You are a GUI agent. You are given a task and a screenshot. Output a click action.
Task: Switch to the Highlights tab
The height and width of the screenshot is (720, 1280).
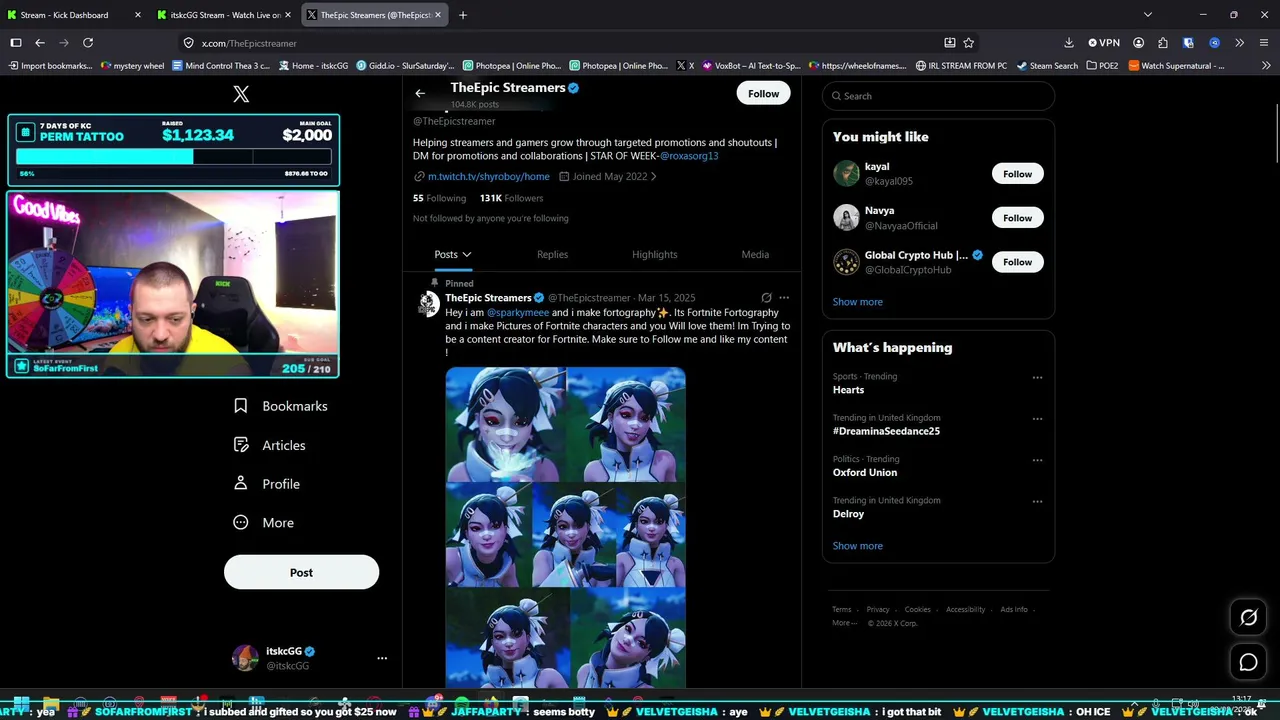click(654, 255)
